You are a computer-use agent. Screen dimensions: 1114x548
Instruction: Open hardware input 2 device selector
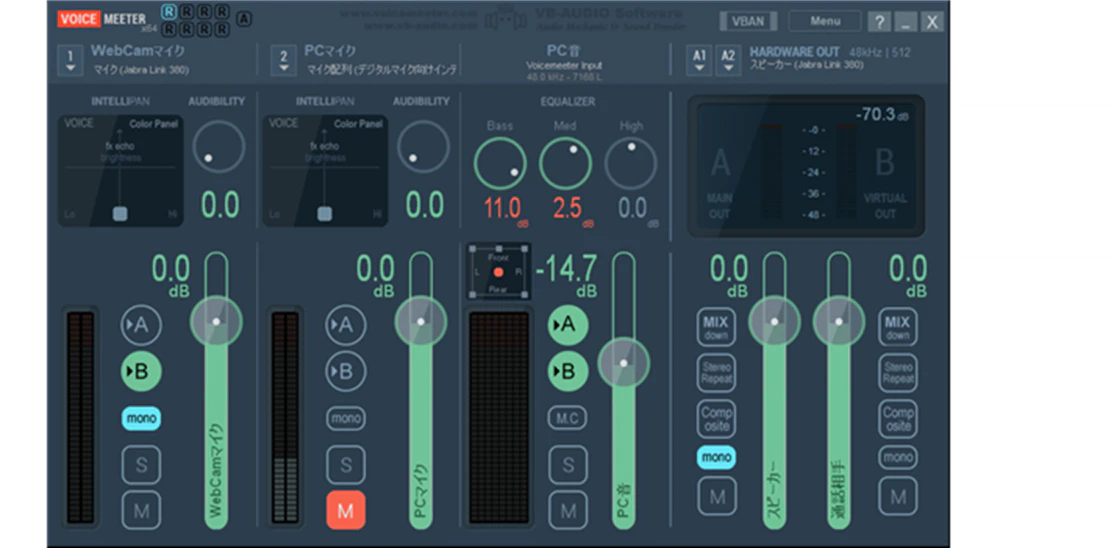pos(283,60)
